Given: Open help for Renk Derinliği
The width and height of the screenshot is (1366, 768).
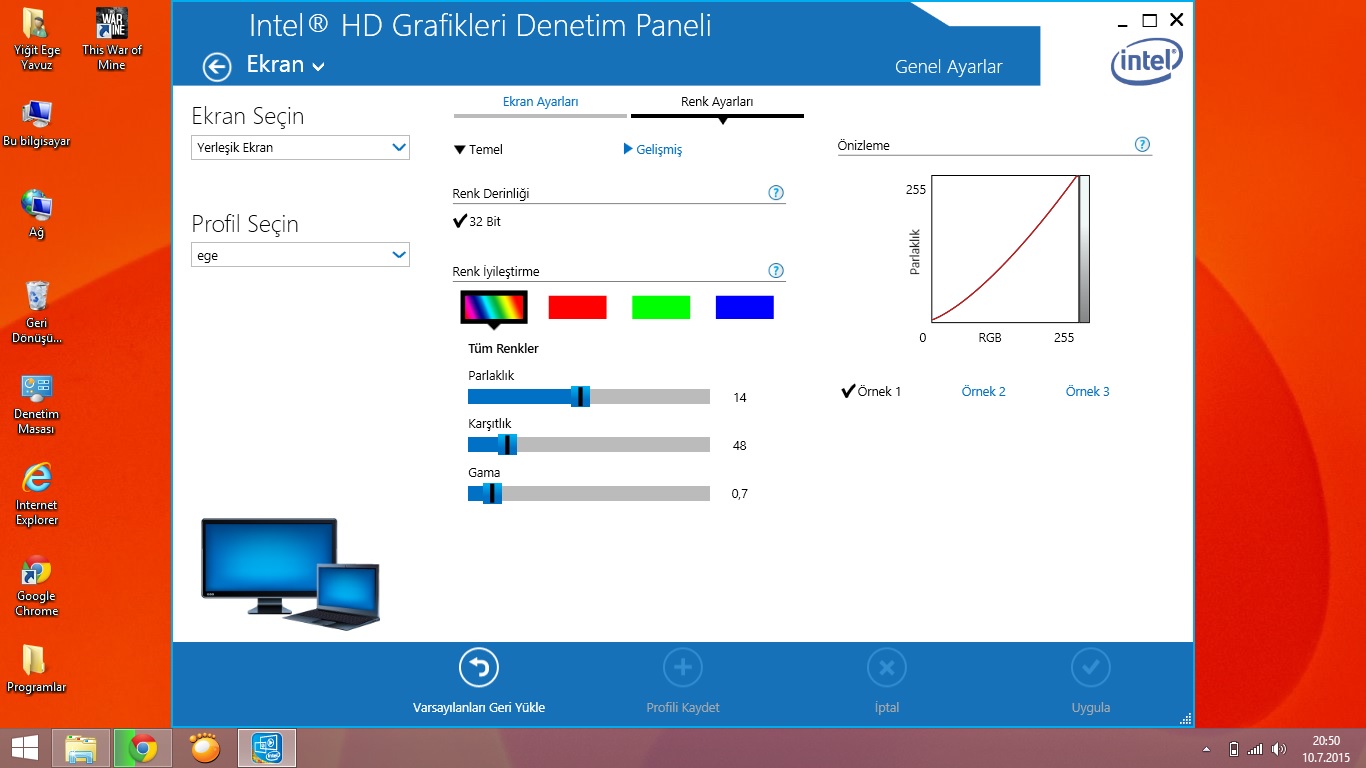Looking at the screenshot, I should pos(776,193).
